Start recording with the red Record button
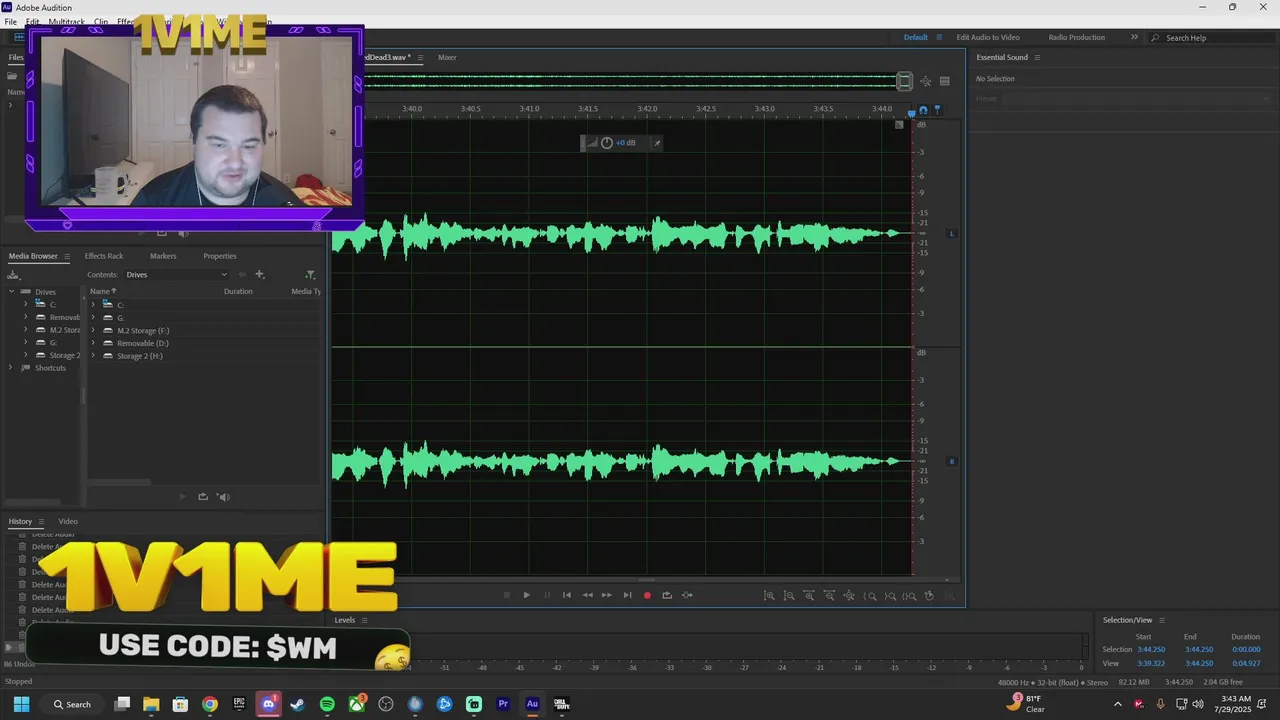 click(647, 595)
